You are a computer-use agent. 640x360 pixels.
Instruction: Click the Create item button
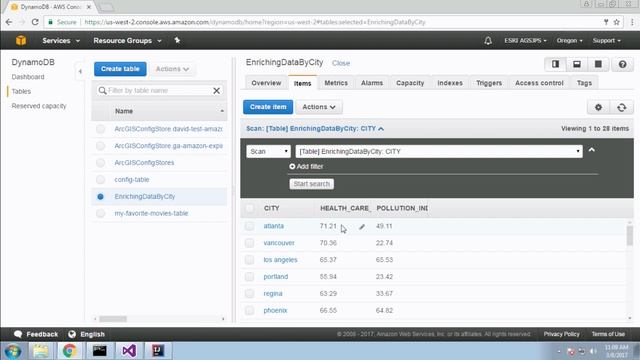pyautogui.click(x=268, y=107)
